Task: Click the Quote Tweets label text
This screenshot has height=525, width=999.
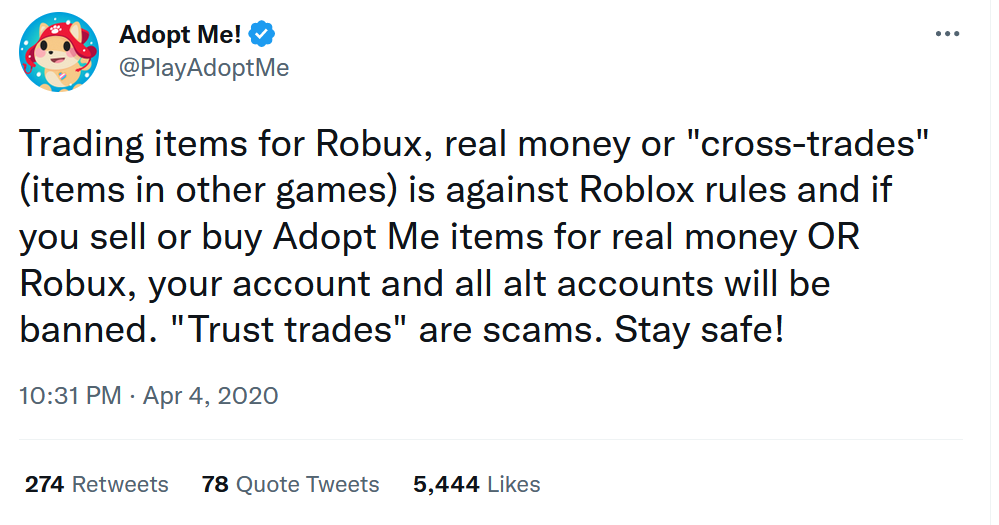Action: click(x=308, y=485)
